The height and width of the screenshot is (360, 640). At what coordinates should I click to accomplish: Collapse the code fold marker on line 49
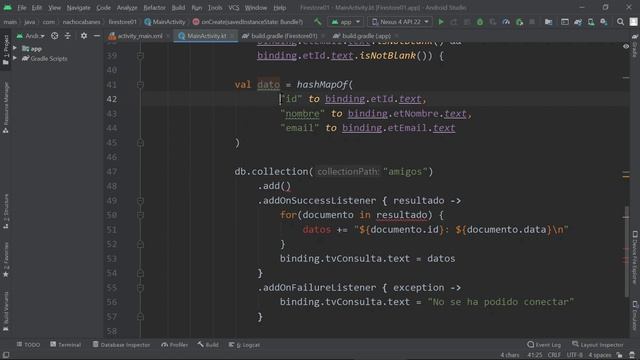point(140,200)
